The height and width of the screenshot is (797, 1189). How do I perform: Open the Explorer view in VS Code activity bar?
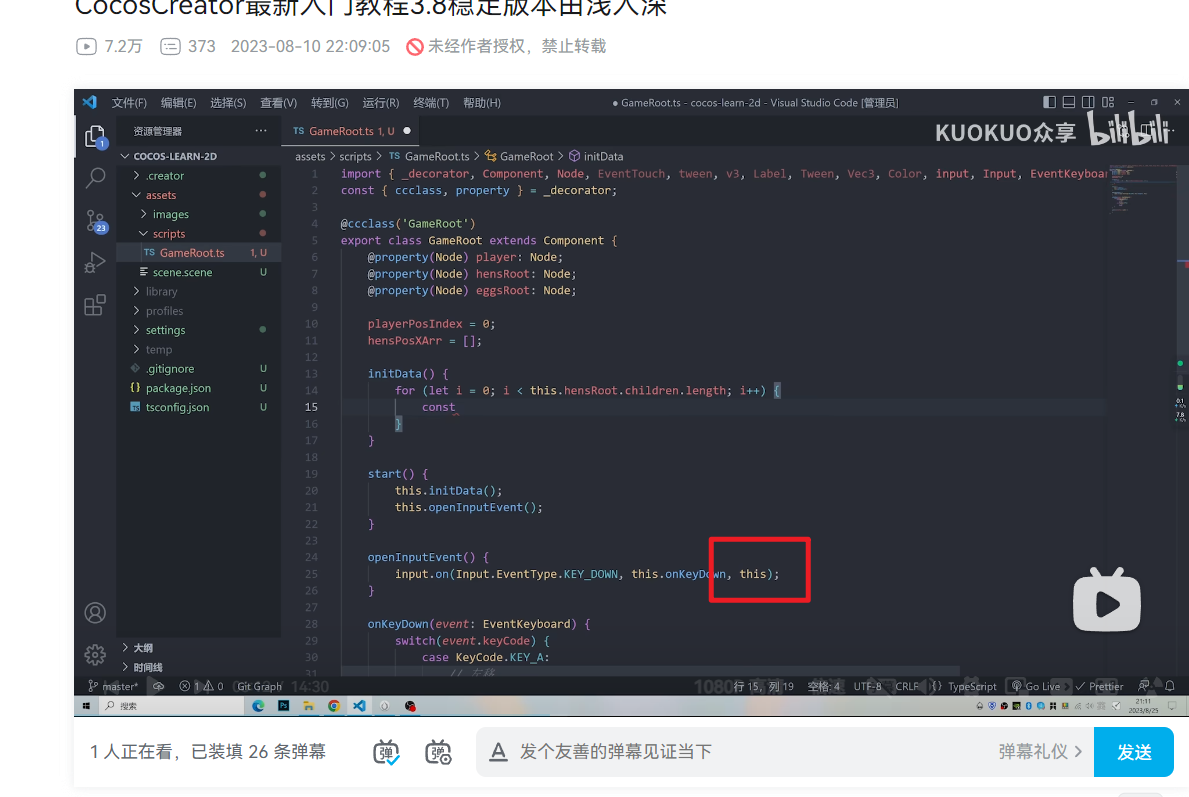tap(96, 137)
